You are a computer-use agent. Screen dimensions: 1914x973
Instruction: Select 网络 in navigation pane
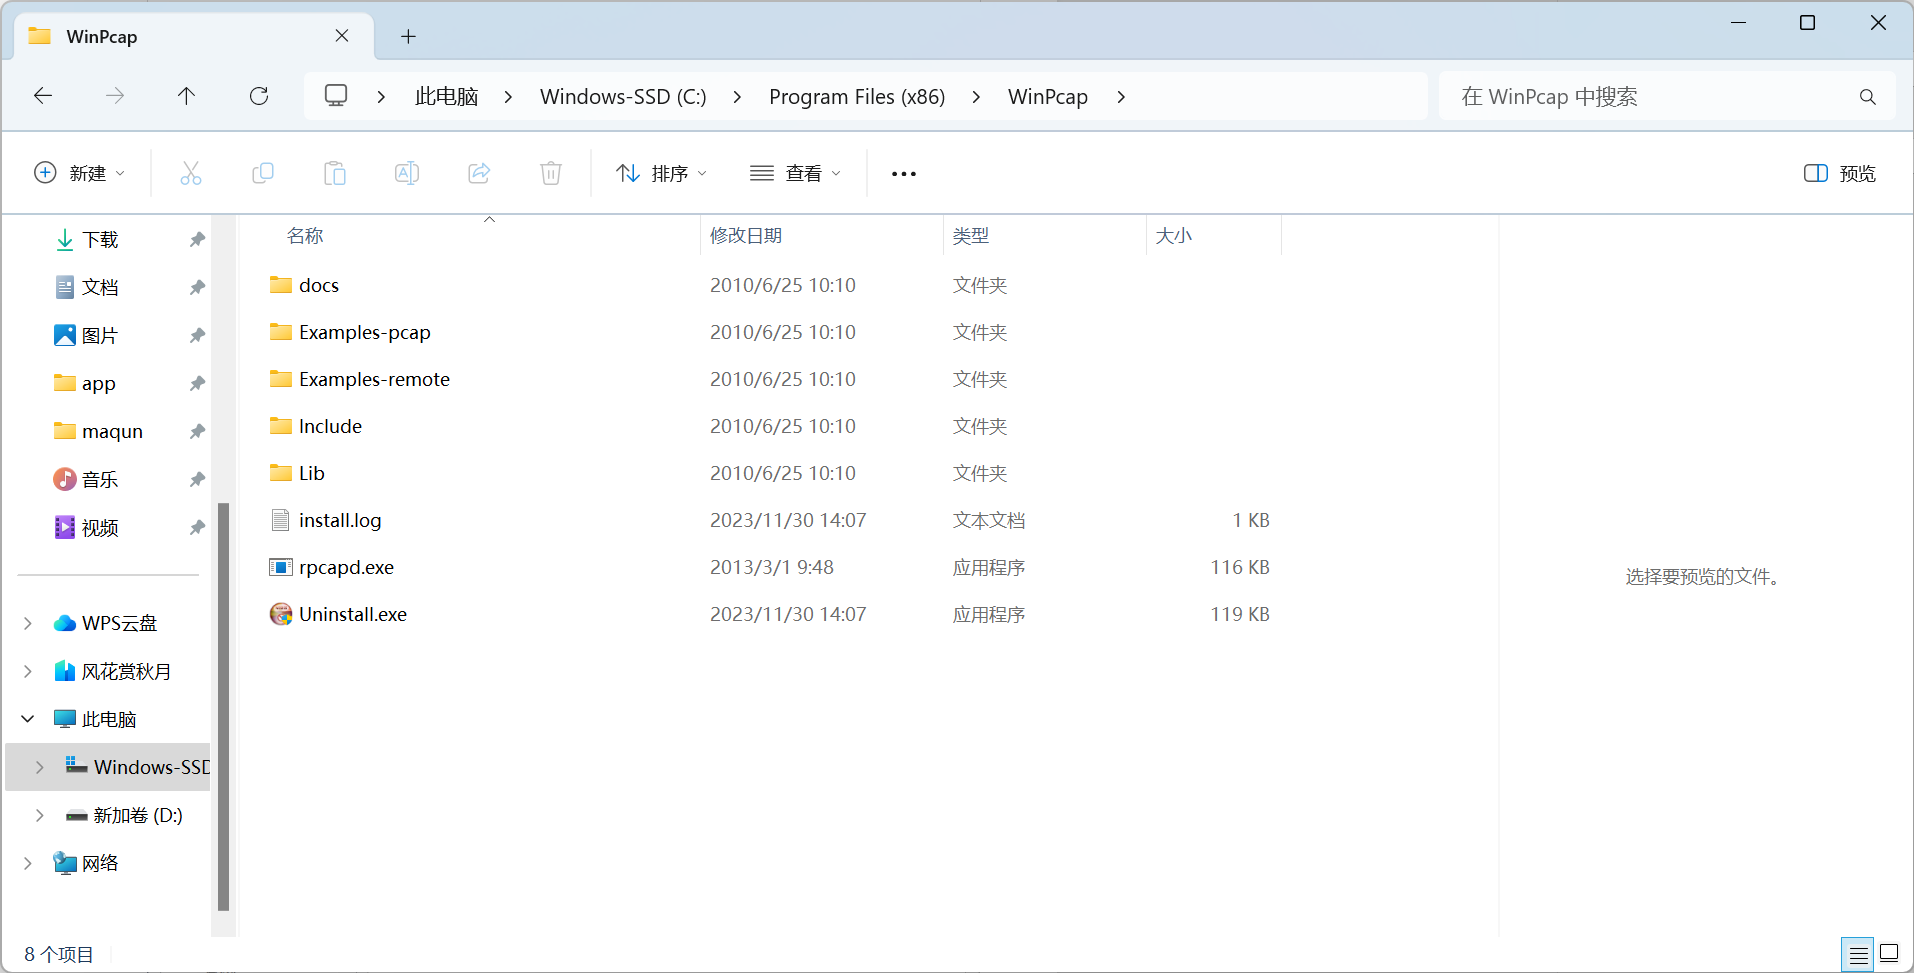[100, 863]
